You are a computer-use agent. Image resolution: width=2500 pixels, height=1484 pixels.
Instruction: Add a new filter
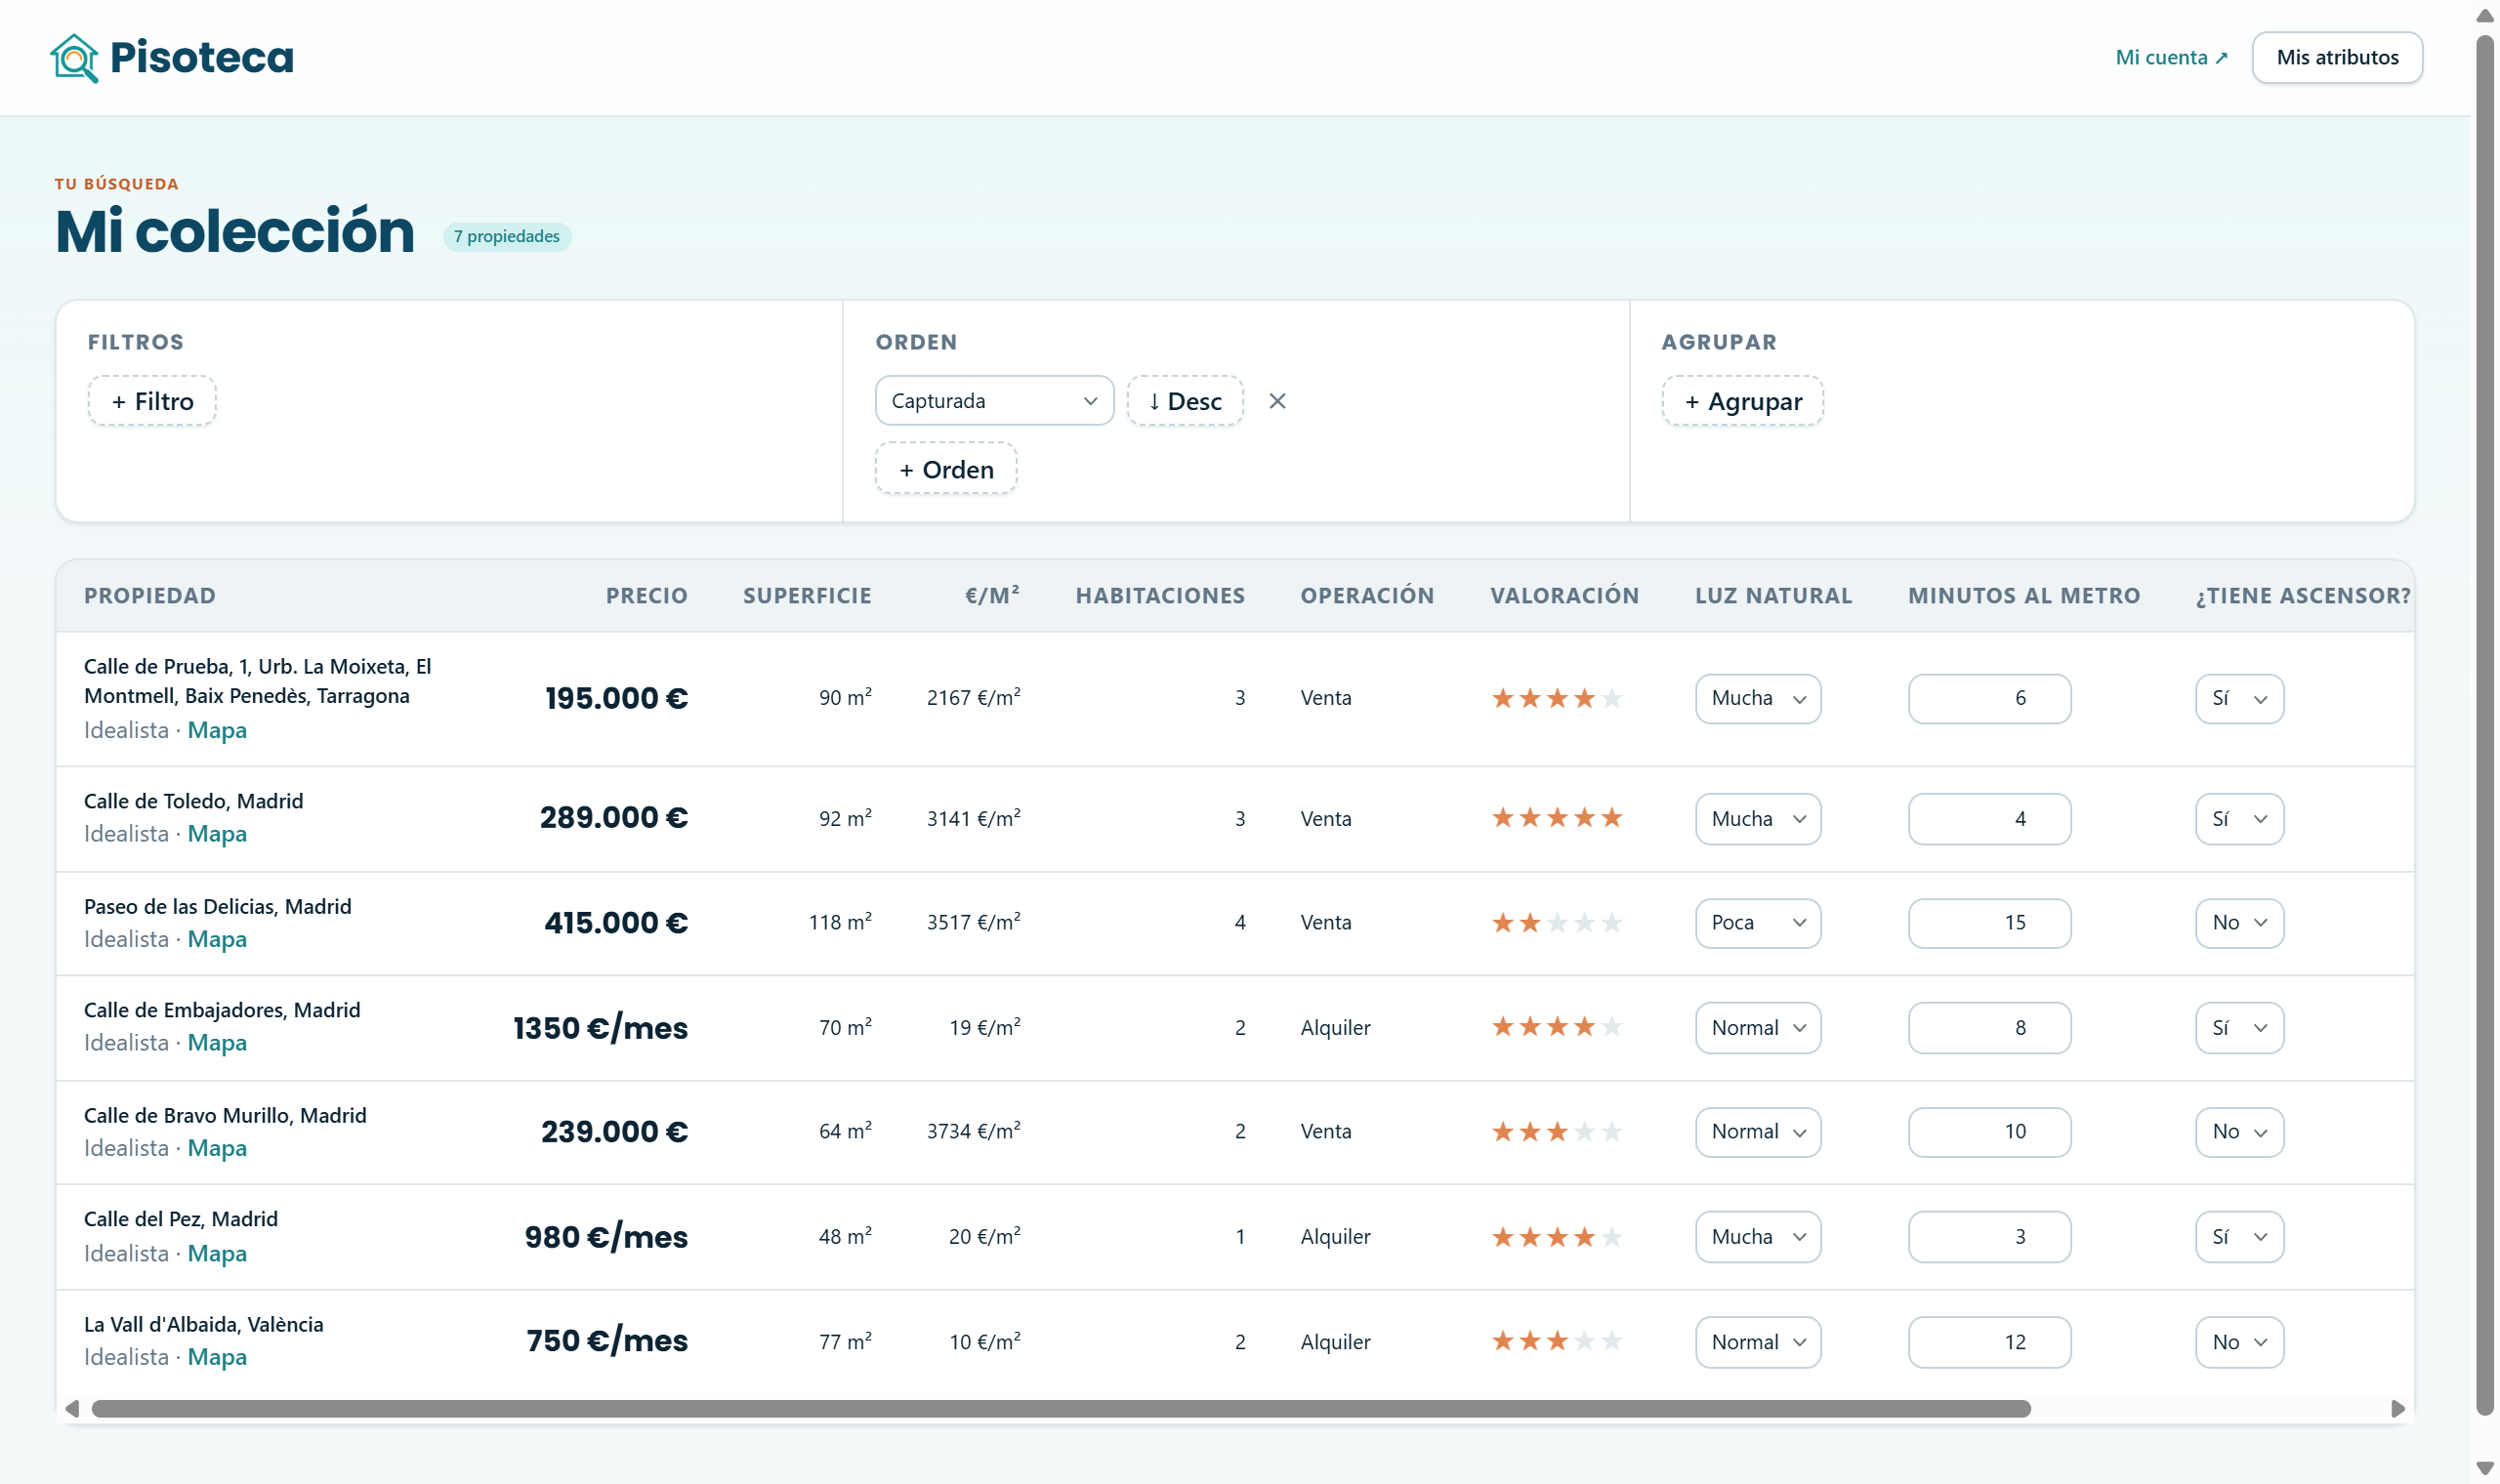pos(152,401)
